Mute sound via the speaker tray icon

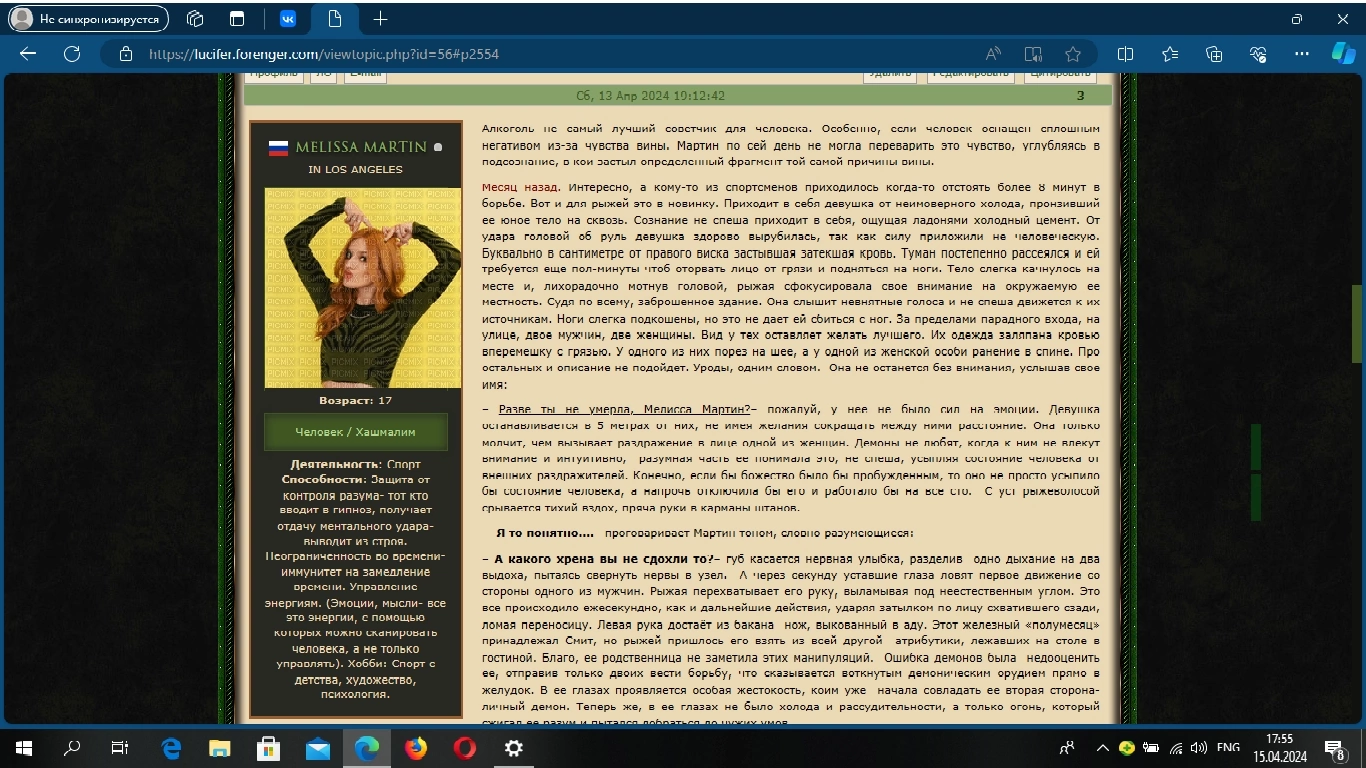1199,748
